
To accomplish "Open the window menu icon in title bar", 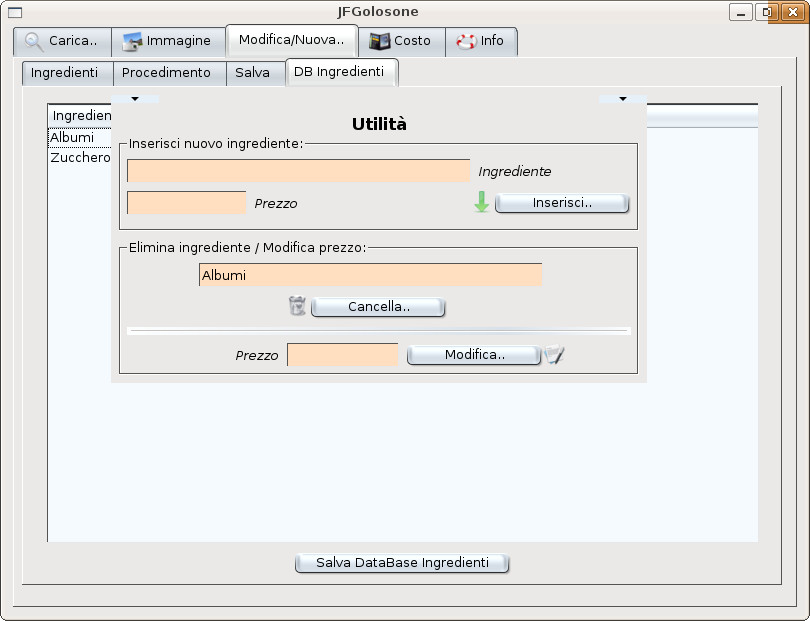I will point(15,12).
